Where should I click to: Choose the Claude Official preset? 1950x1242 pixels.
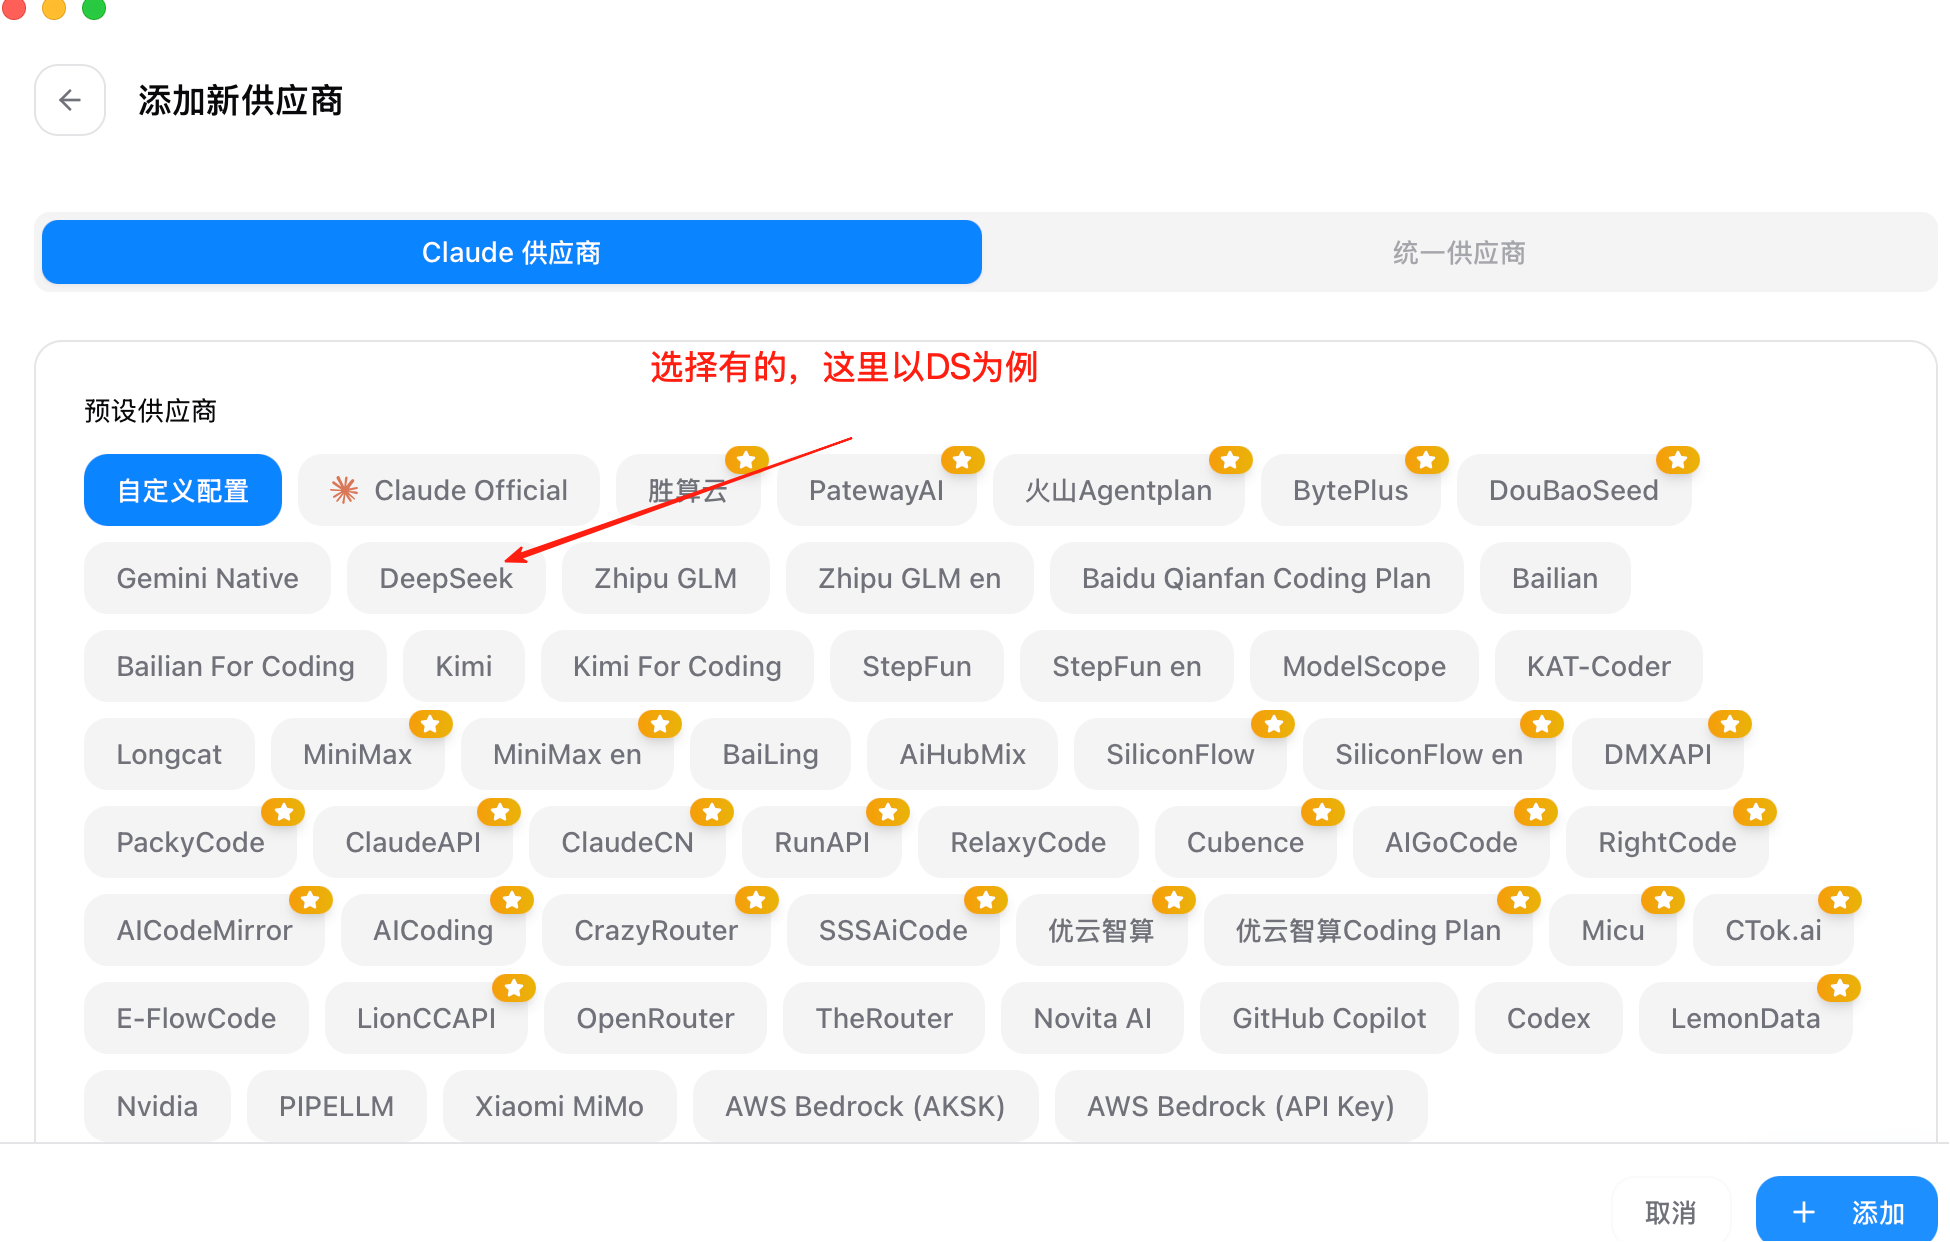(x=449, y=490)
